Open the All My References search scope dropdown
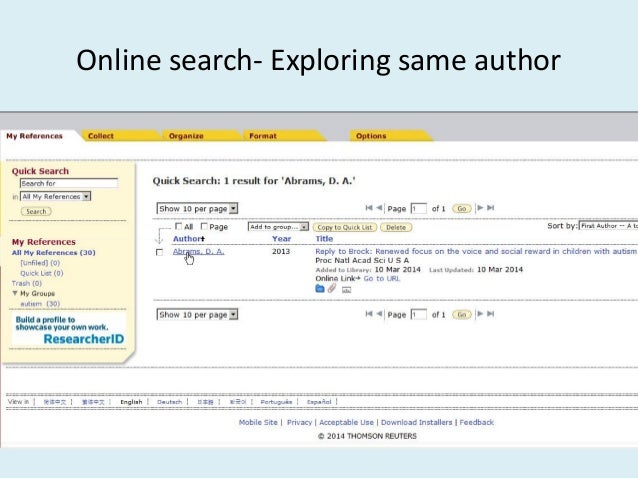 tap(55, 197)
